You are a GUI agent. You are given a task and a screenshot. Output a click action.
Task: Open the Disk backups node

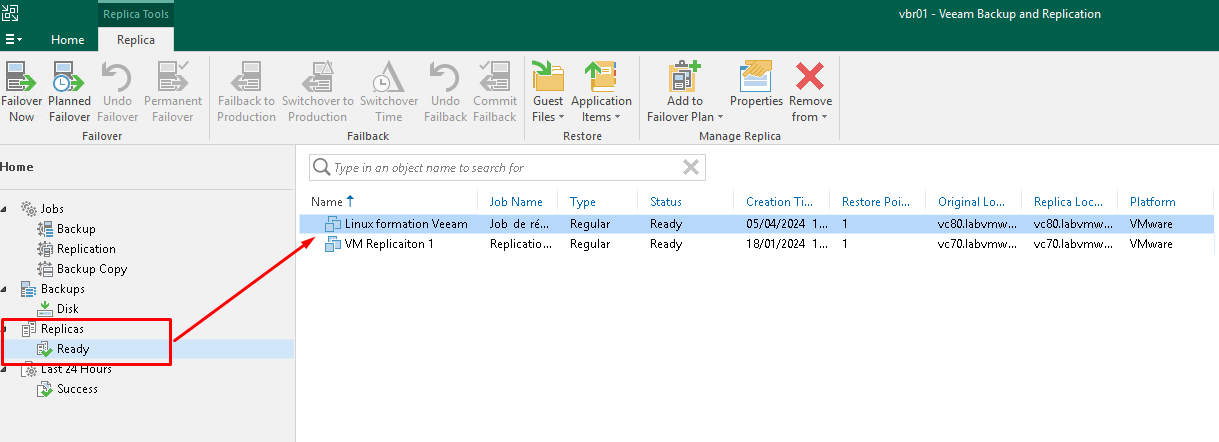coord(67,309)
